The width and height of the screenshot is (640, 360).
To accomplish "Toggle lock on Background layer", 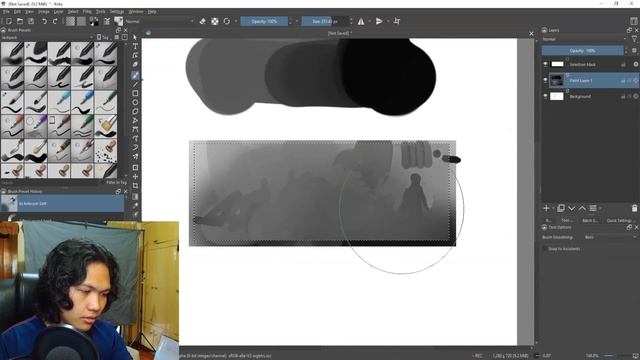I will [x=623, y=96].
